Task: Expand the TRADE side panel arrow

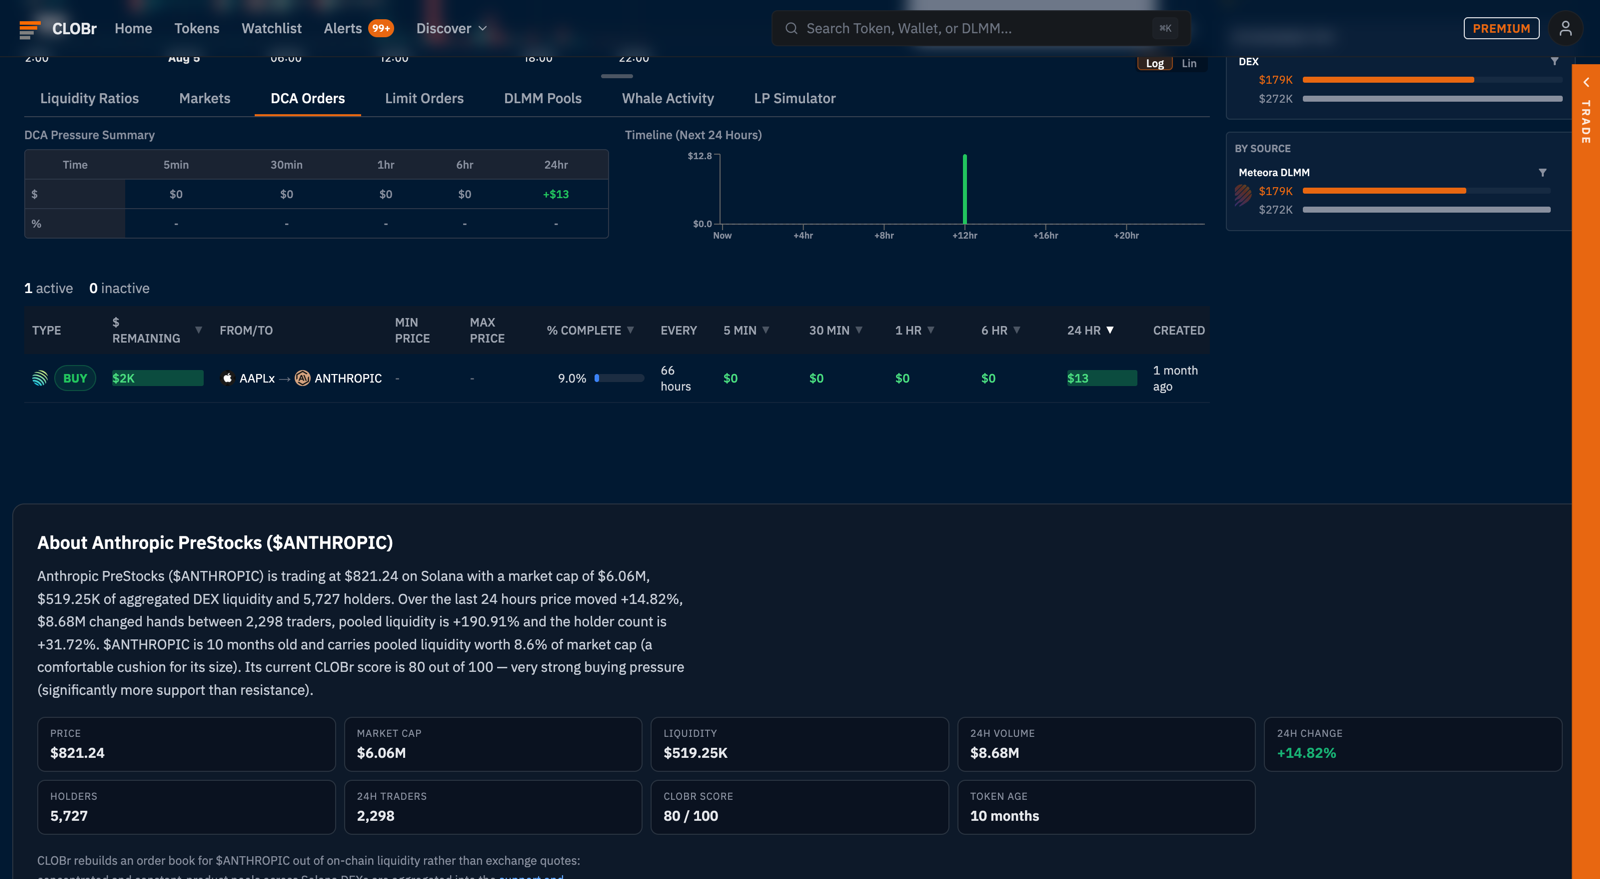Action: [x=1586, y=82]
